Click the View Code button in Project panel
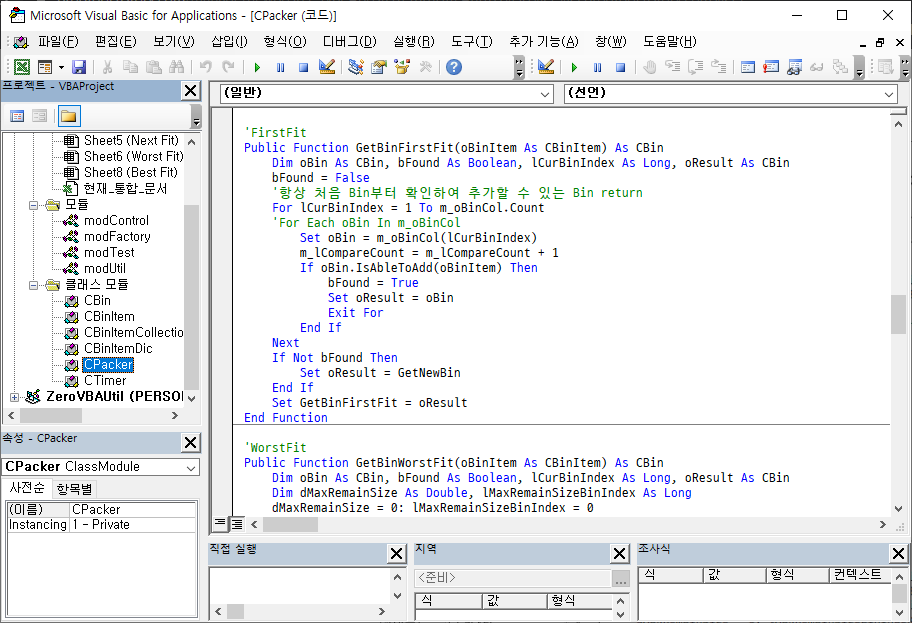 (17, 116)
